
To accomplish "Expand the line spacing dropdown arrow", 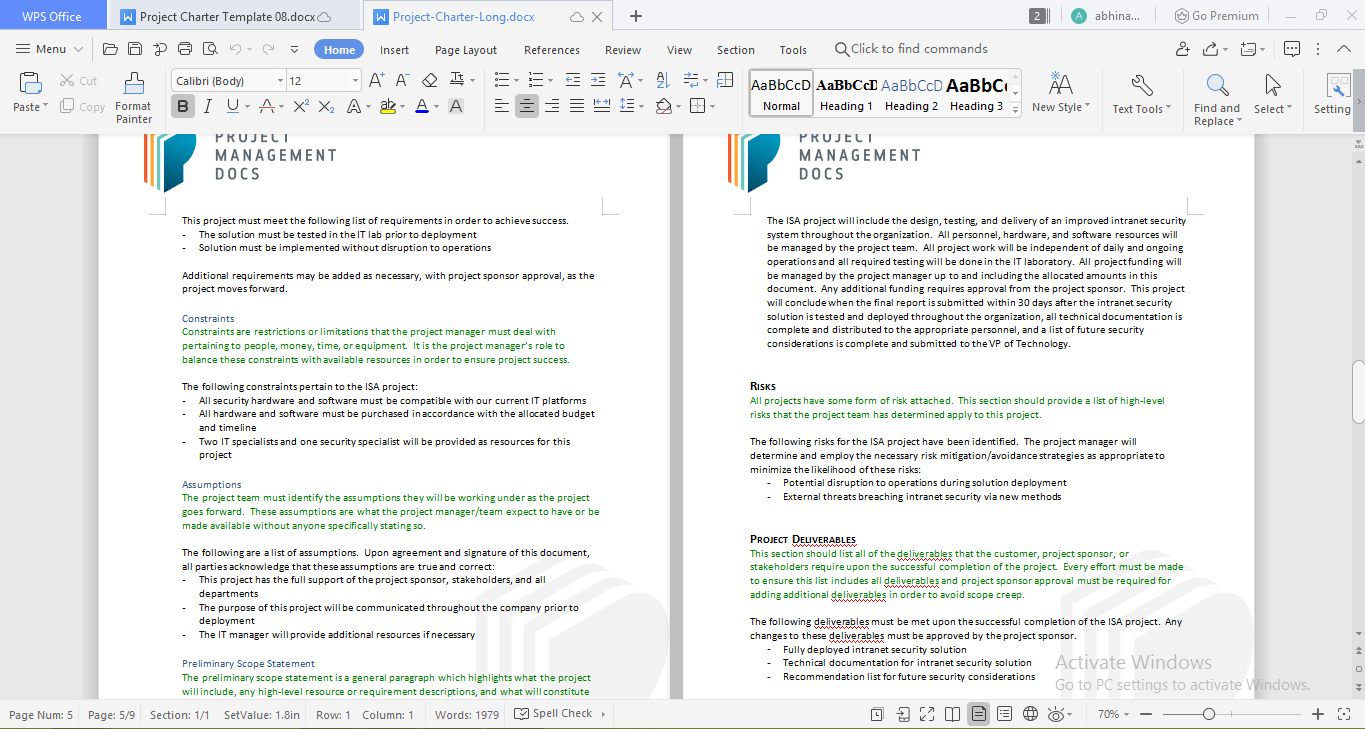I will pyautogui.click(x=640, y=106).
